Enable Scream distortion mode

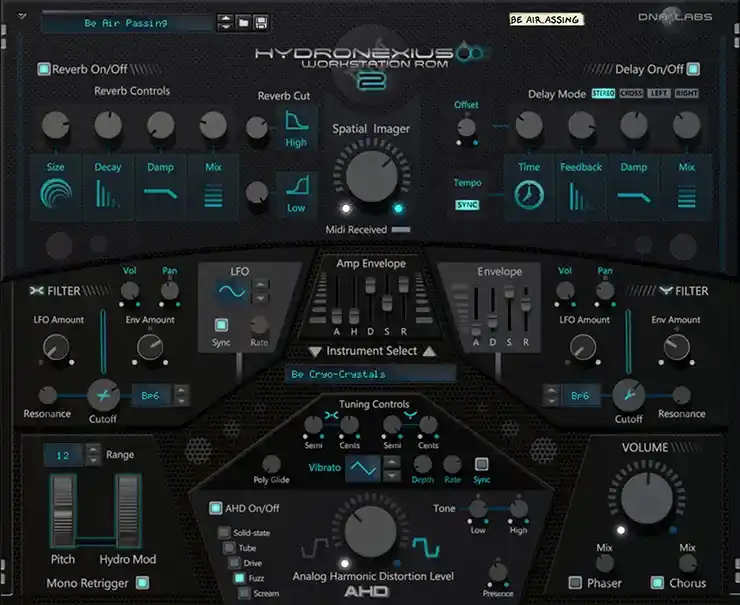[244, 593]
